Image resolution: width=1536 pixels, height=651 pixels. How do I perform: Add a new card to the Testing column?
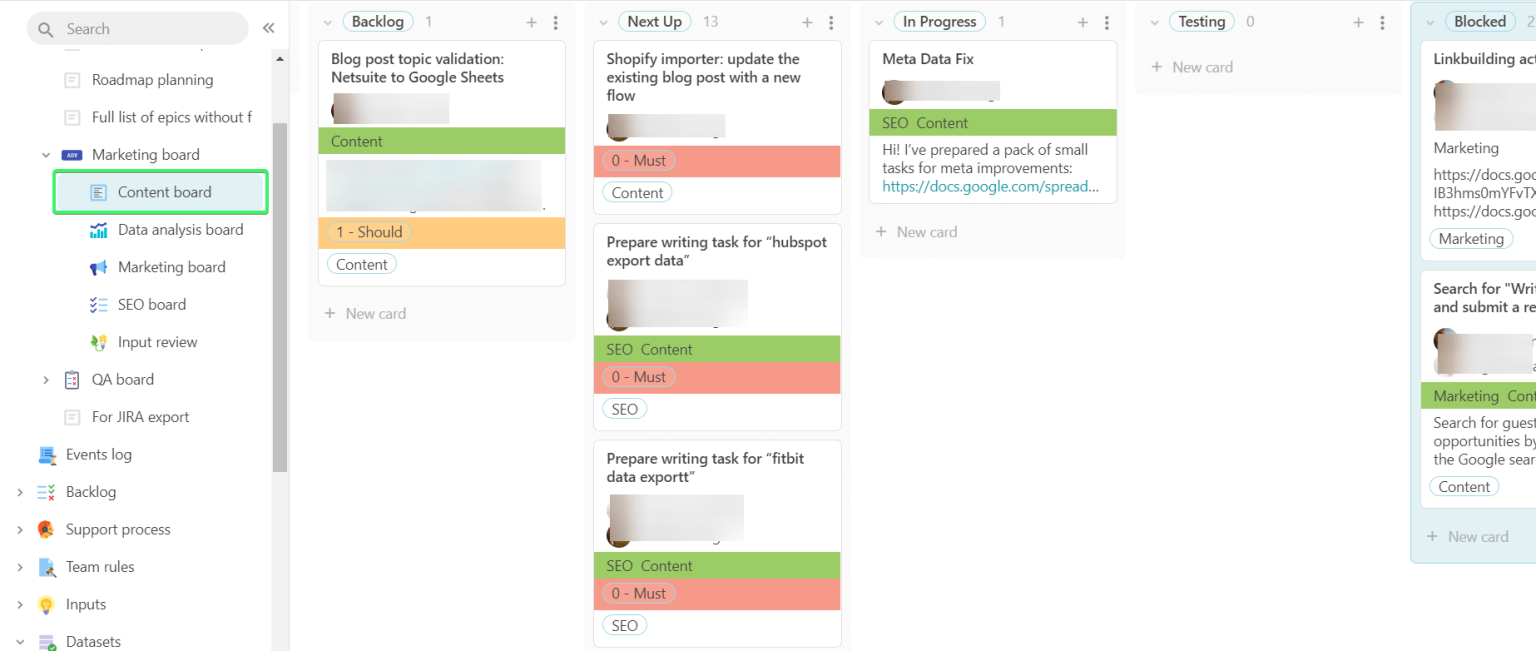pyautogui.click(x=1192, y=67)
